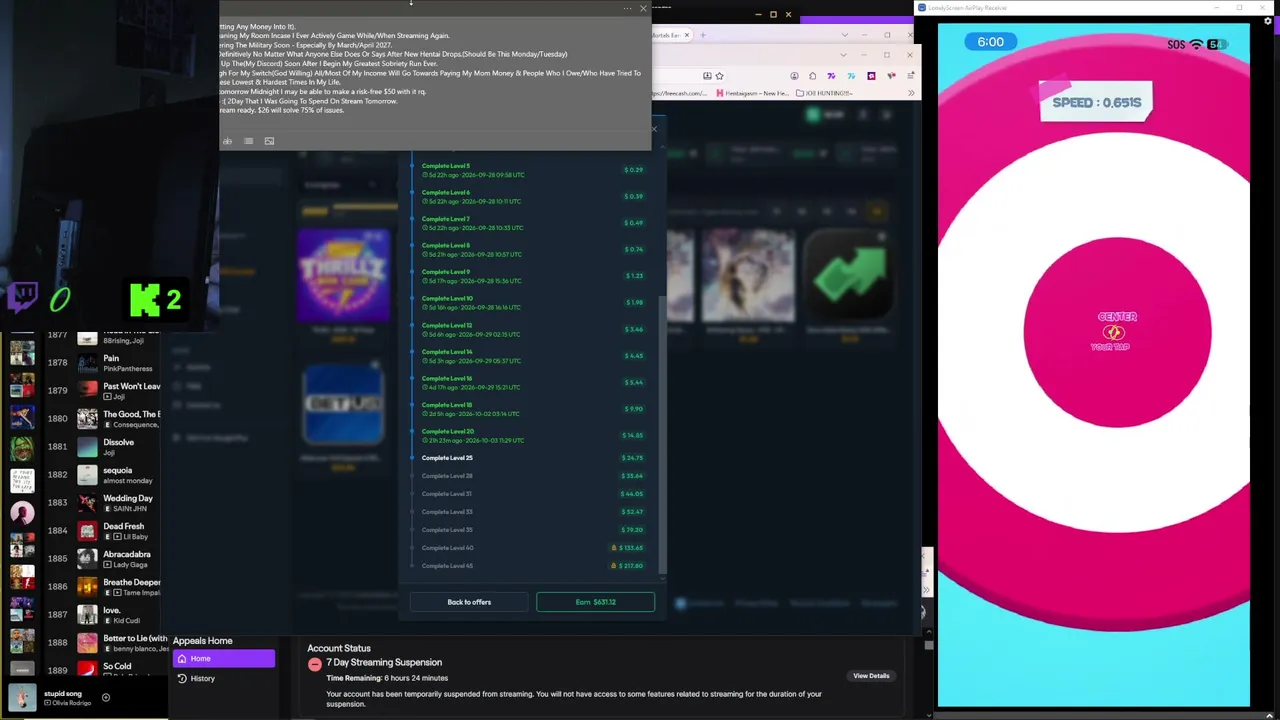Click the image icon in notes toolbar
Image resolution: width=1280 pixels, height=720 pixels.
pyautogui.click(x=269, y=141)
